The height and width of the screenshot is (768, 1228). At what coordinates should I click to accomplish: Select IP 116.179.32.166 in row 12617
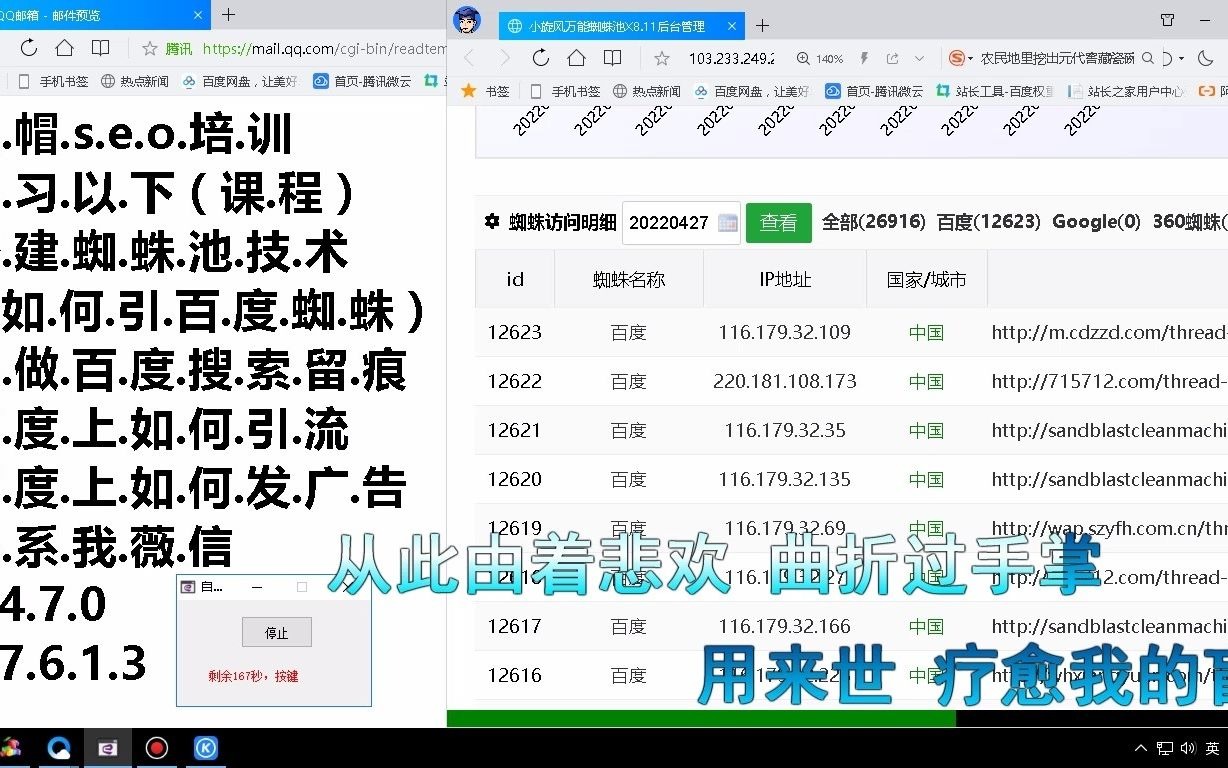pos(785,626)
